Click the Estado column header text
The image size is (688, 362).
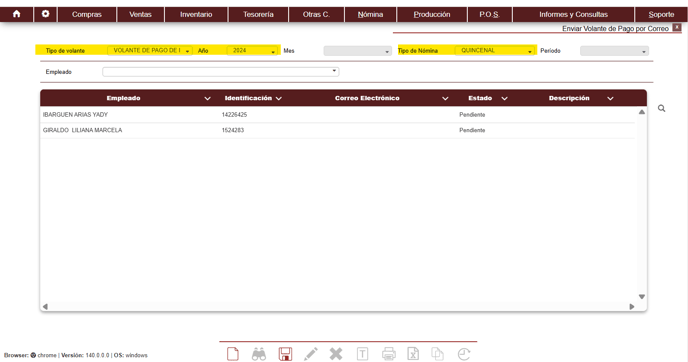(x=480, y=98)
